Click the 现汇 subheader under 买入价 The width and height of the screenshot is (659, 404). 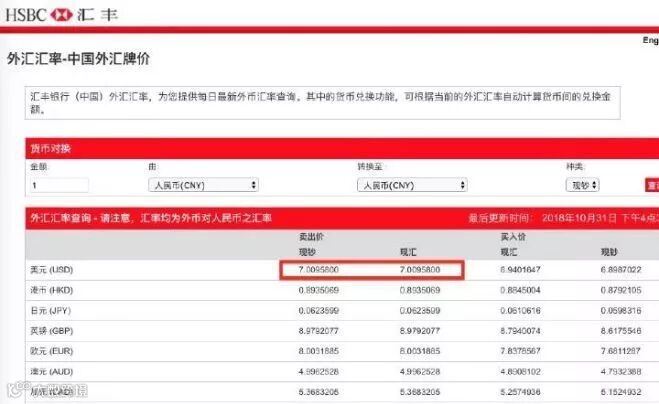[509, 252]
